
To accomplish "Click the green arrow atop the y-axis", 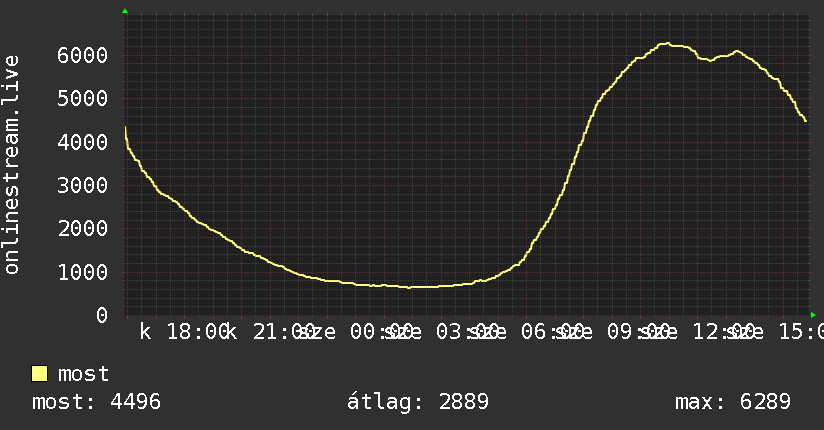I will 125,11.
